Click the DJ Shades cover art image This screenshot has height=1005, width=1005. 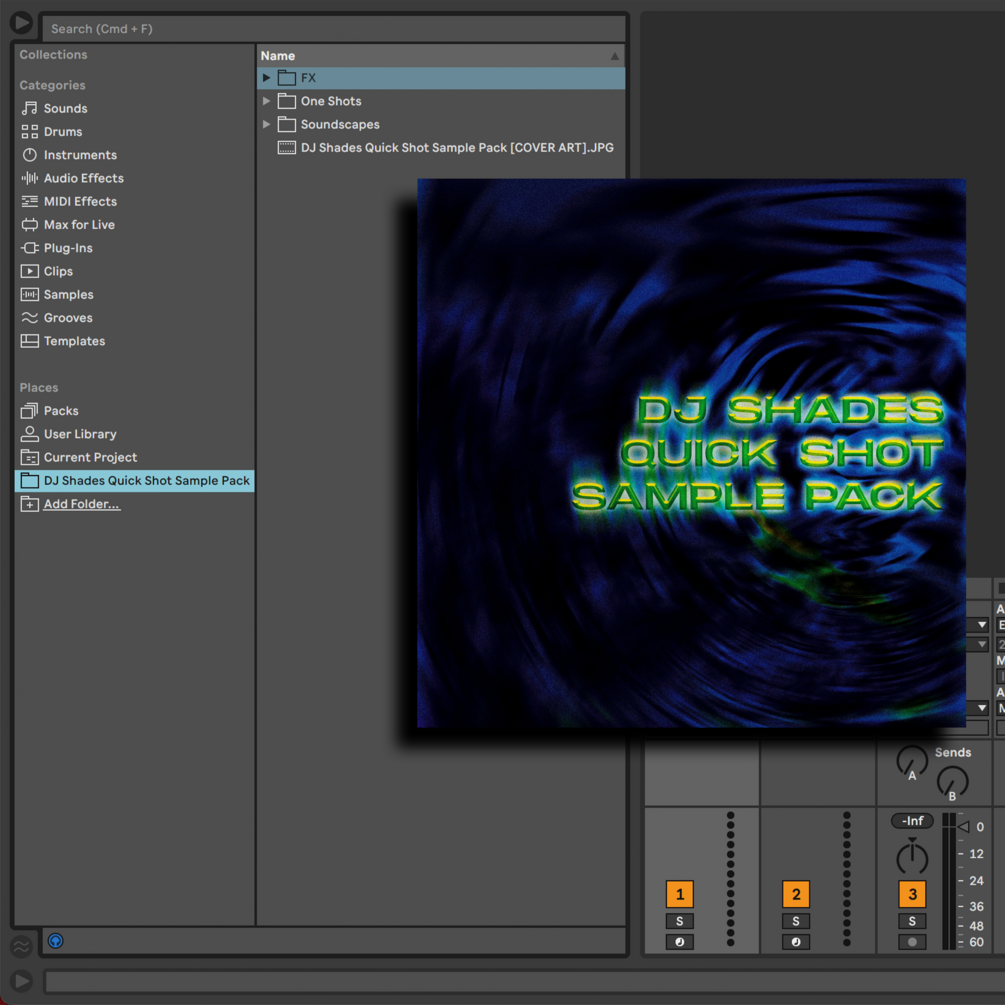pyautogui.click(x=692, y=453)
